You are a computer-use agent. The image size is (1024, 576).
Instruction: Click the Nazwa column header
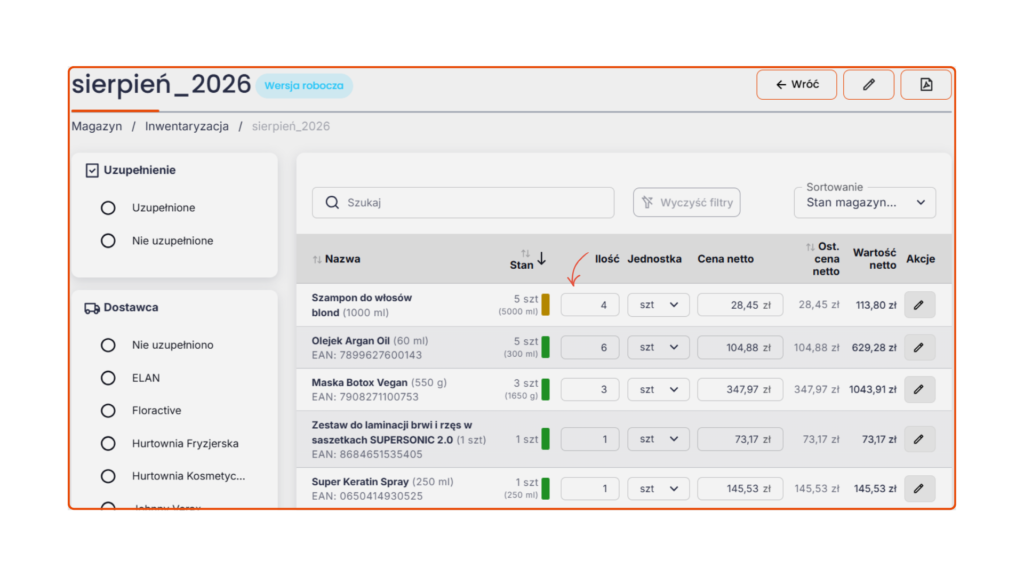click(x=342, y=259)
